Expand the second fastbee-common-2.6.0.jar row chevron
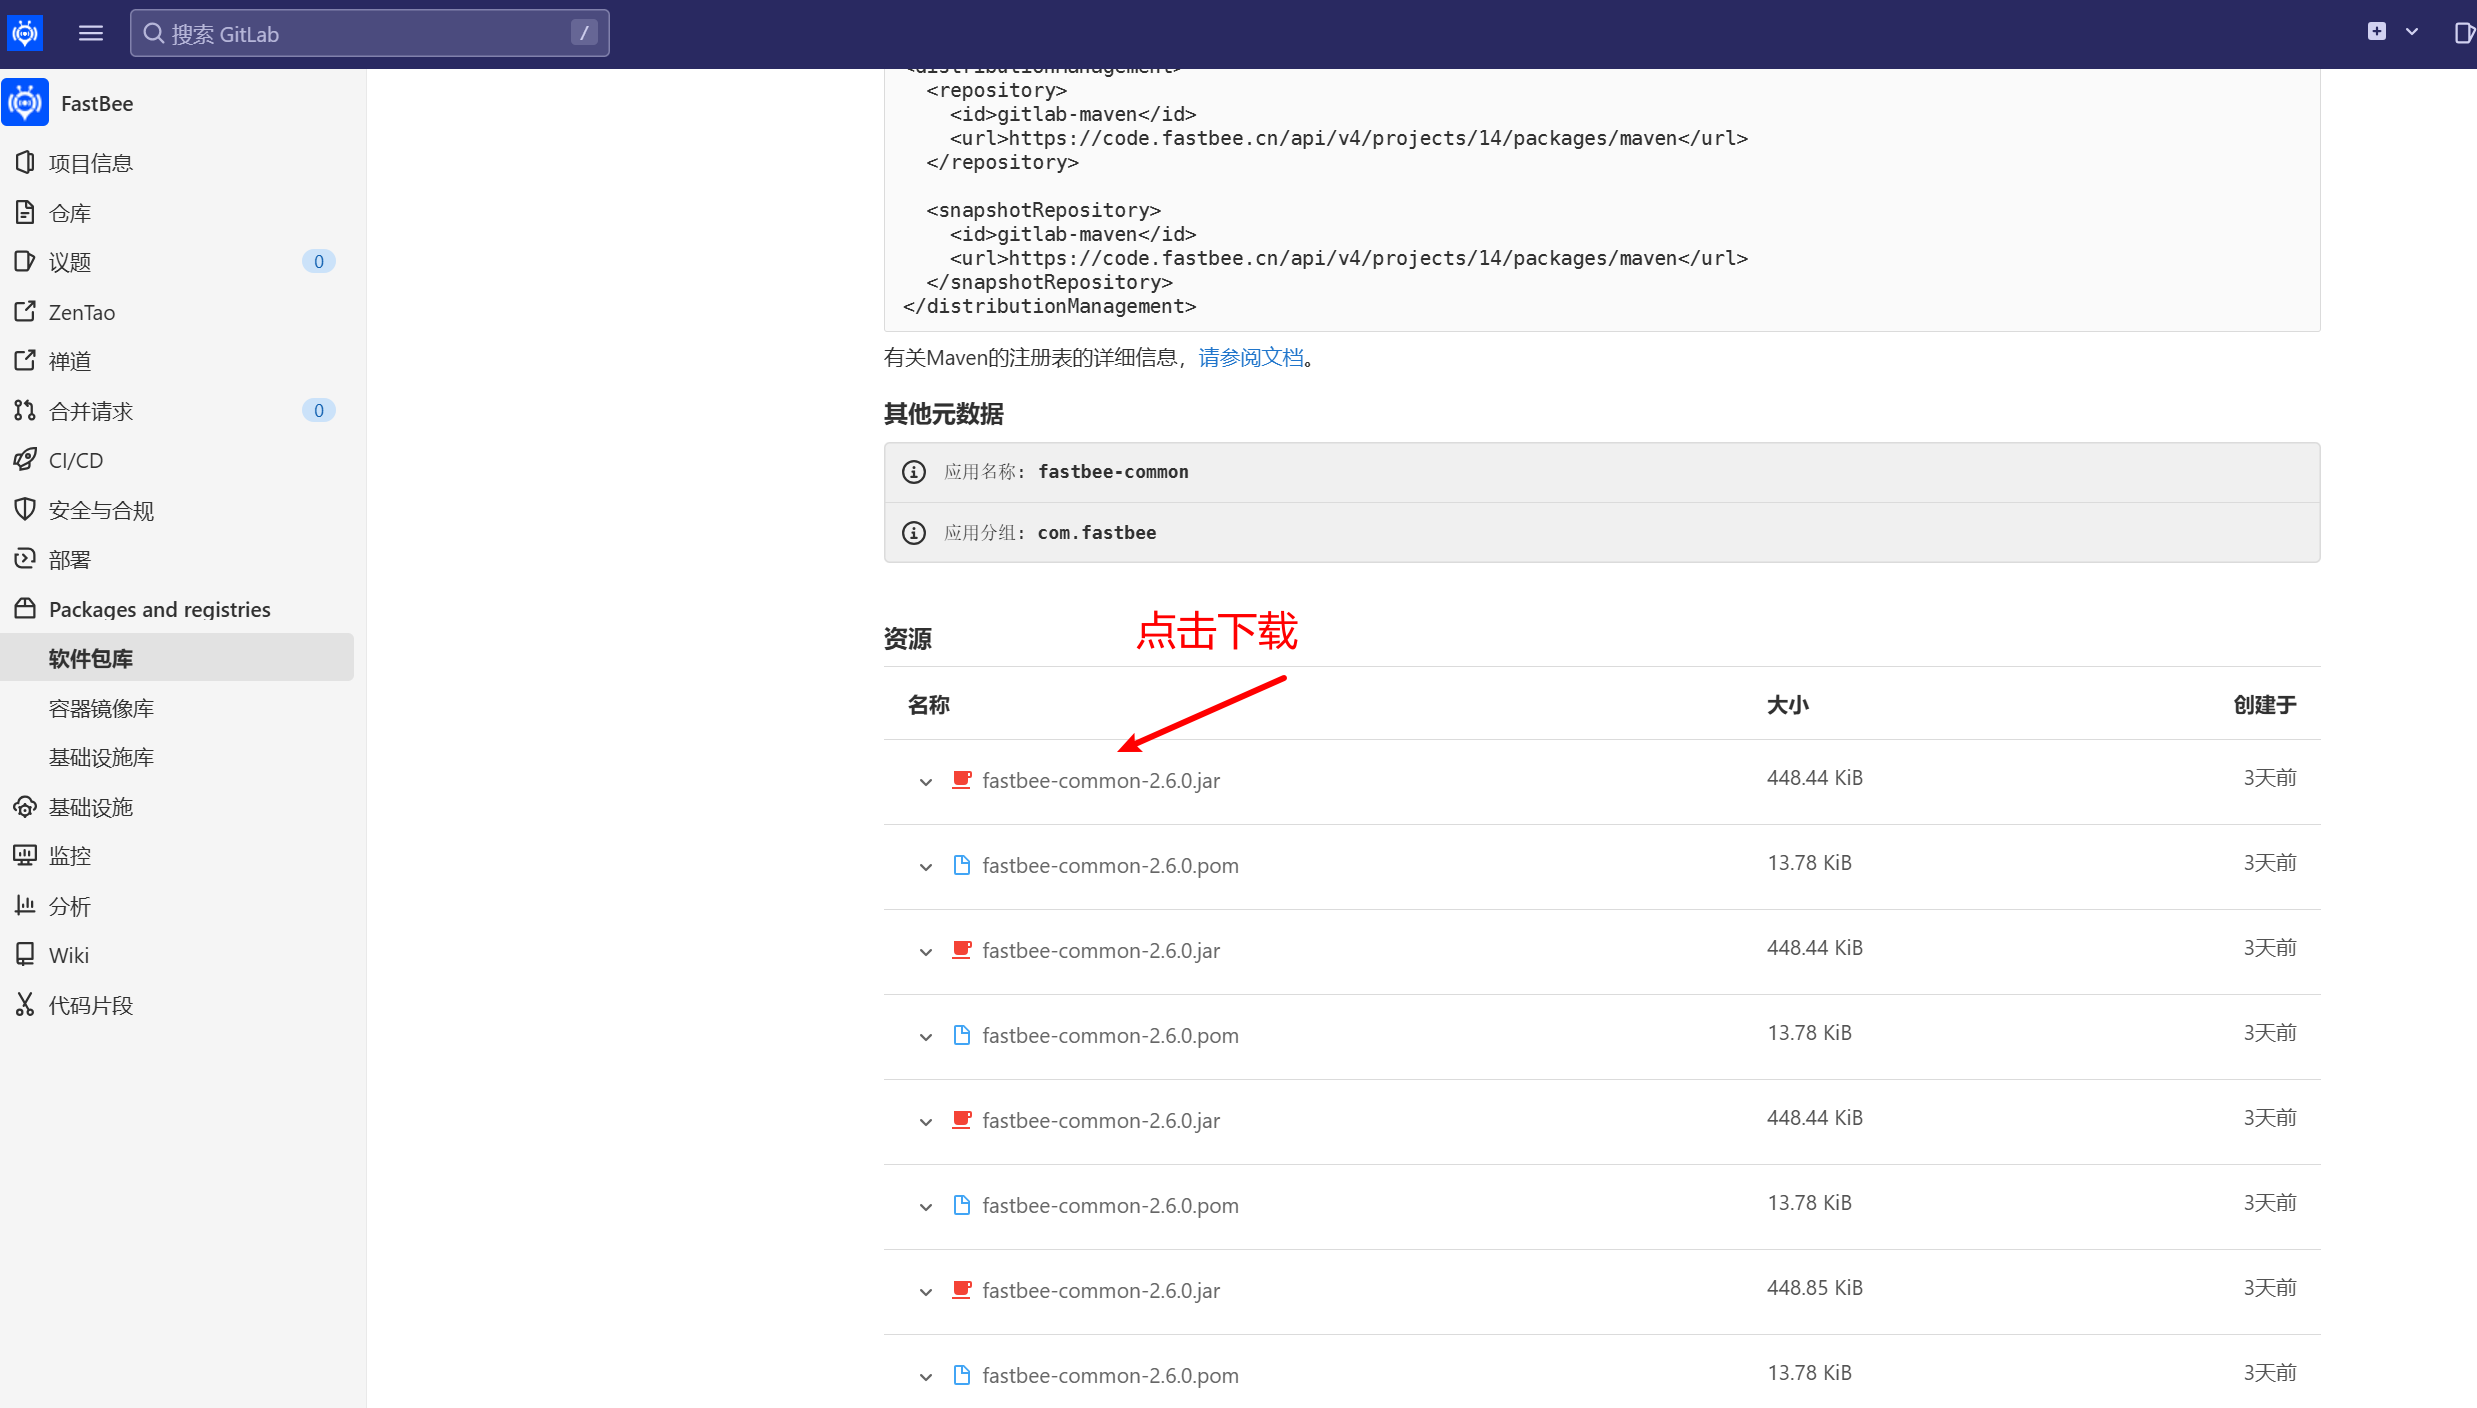This screenshot has width=2477, height=1408. point(926,952)
